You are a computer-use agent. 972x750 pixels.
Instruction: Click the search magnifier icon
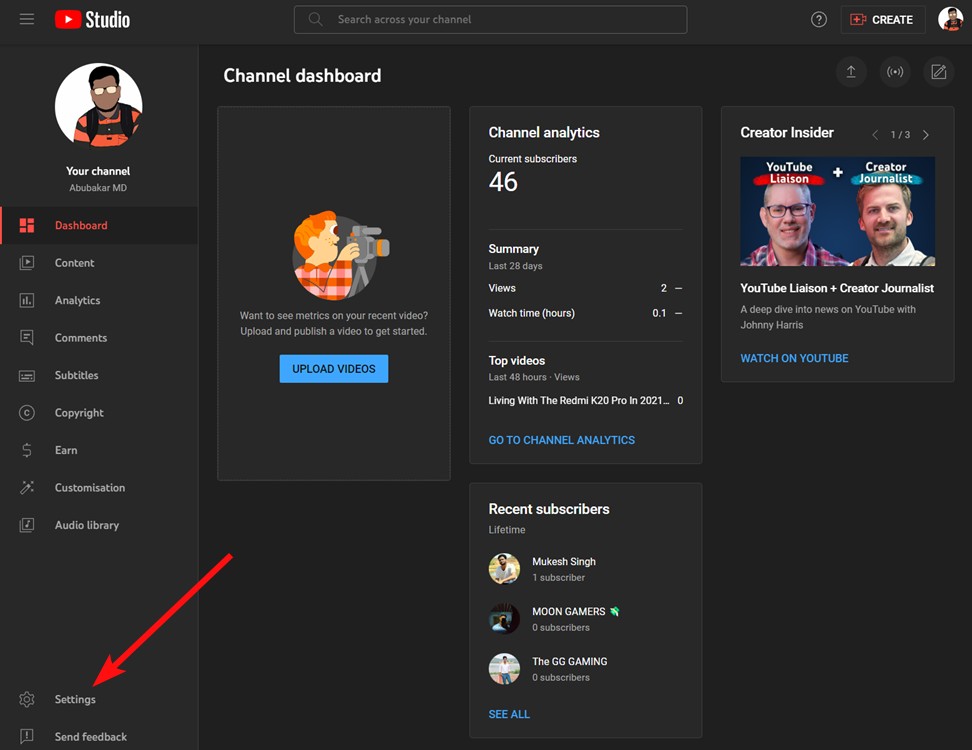click(316, 19)
